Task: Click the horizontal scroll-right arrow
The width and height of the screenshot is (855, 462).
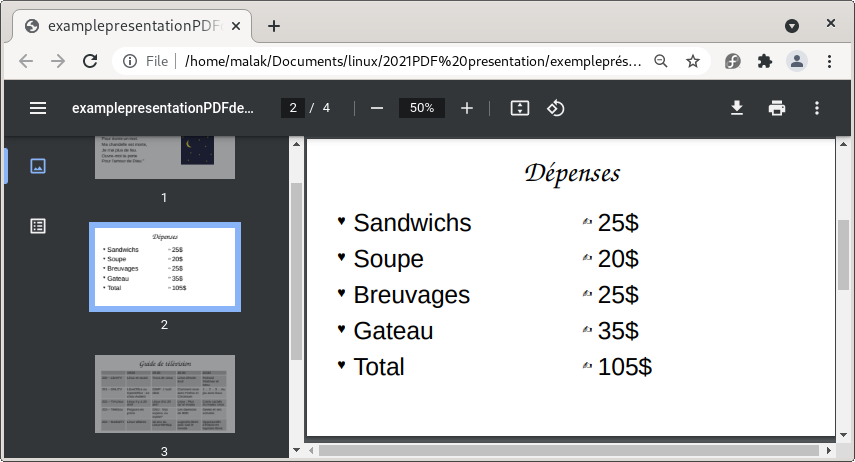Action: (x=829, y=451)
